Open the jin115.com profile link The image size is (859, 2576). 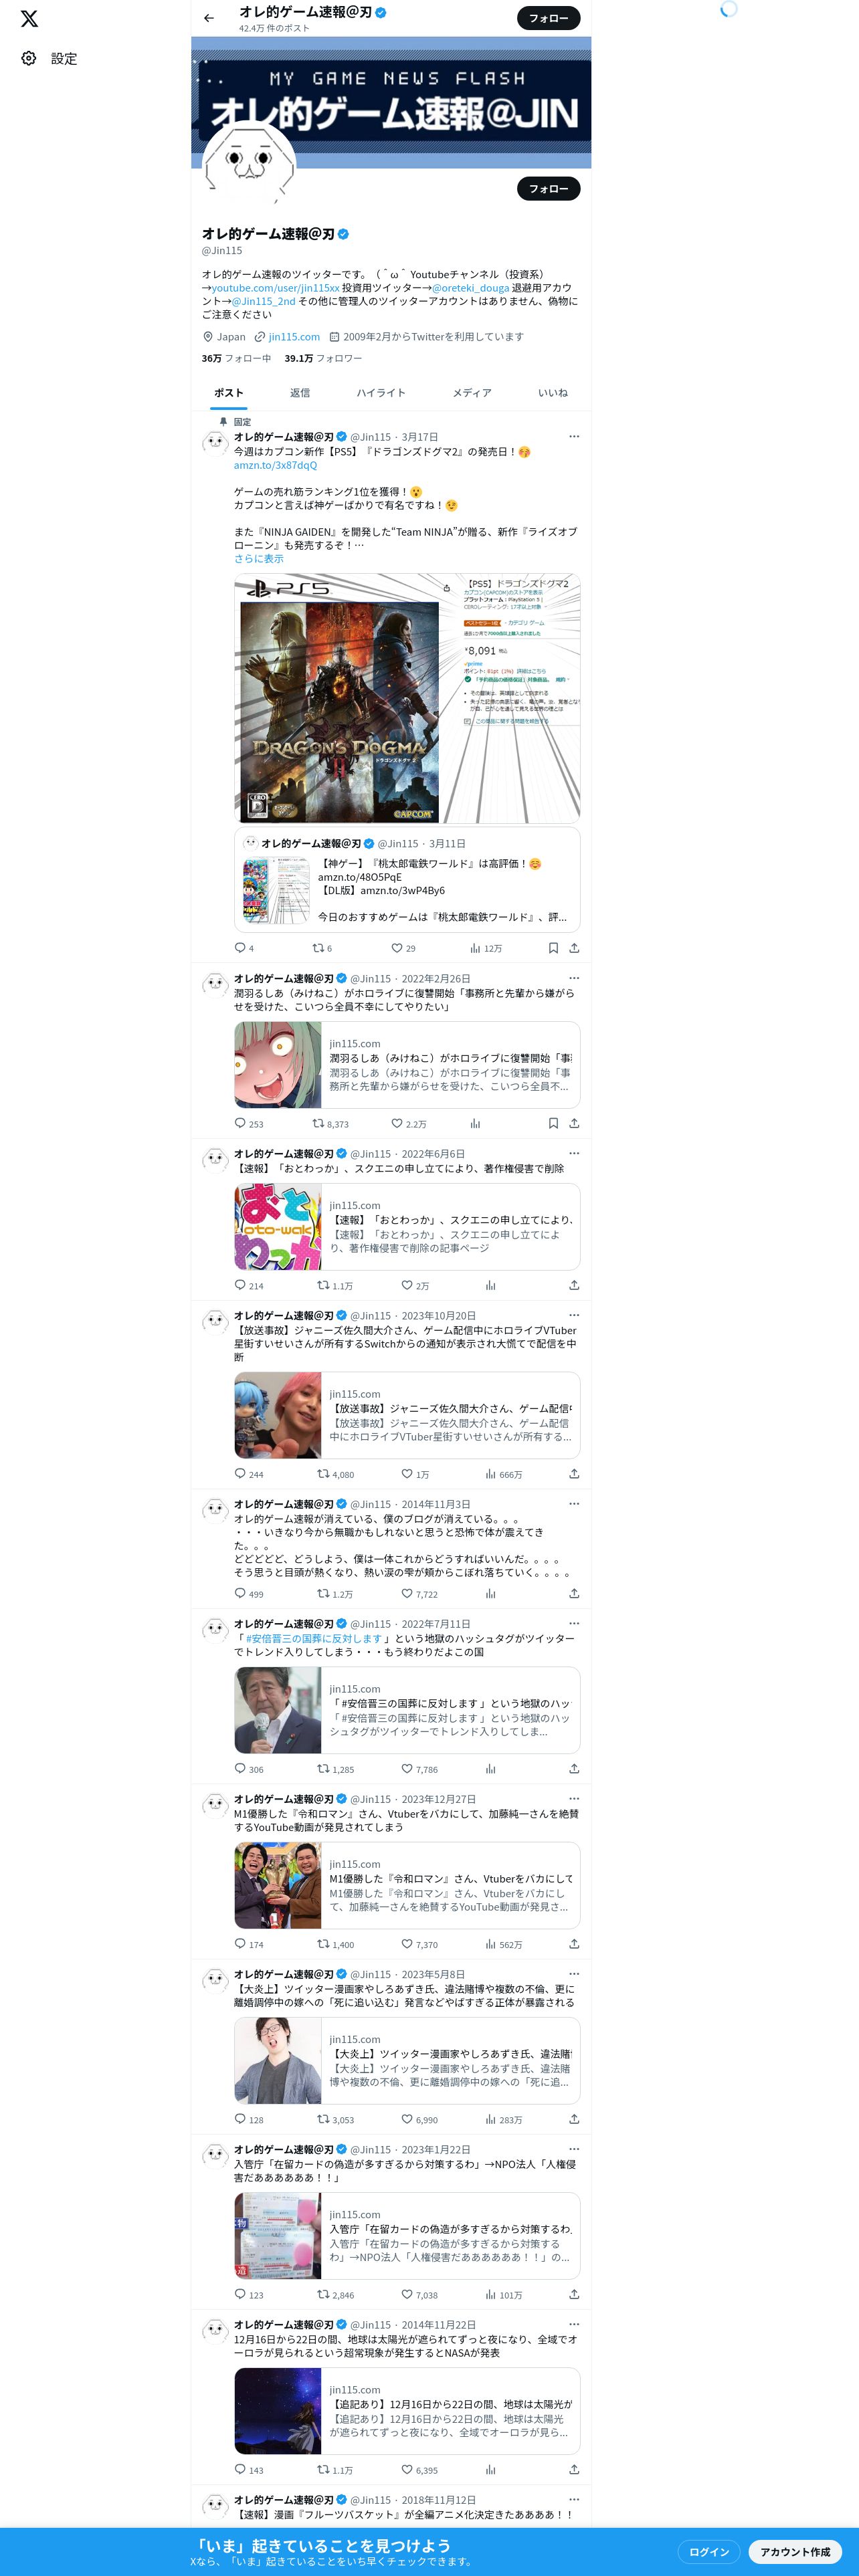click(294, 337)
